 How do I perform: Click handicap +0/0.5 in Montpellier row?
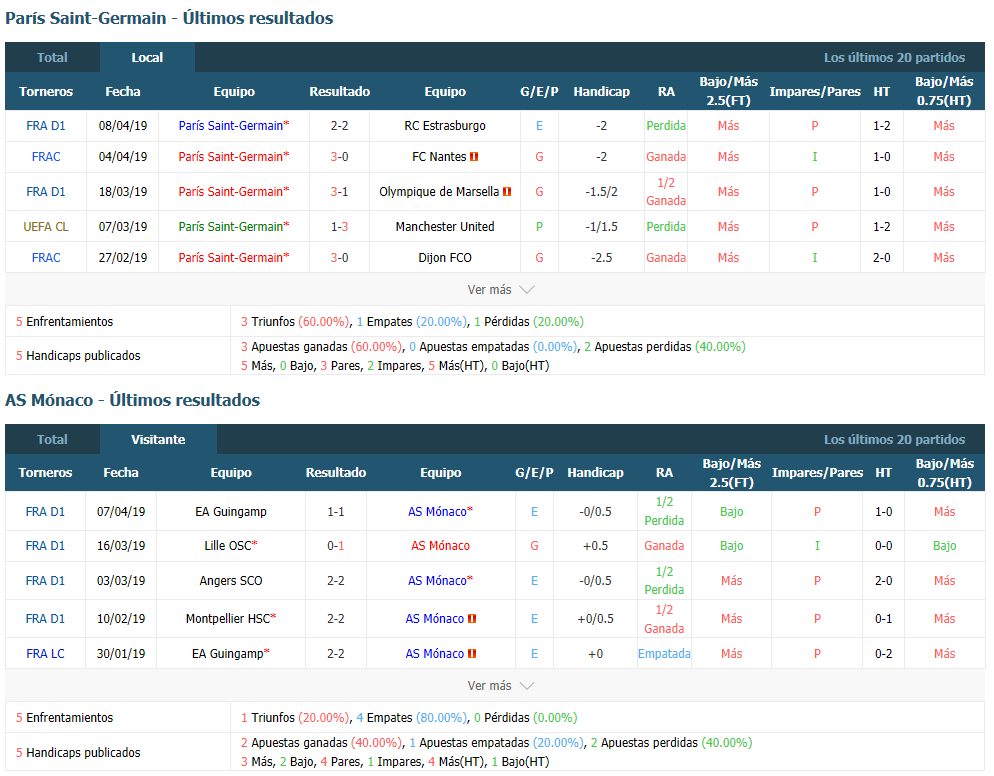(595, 619)
